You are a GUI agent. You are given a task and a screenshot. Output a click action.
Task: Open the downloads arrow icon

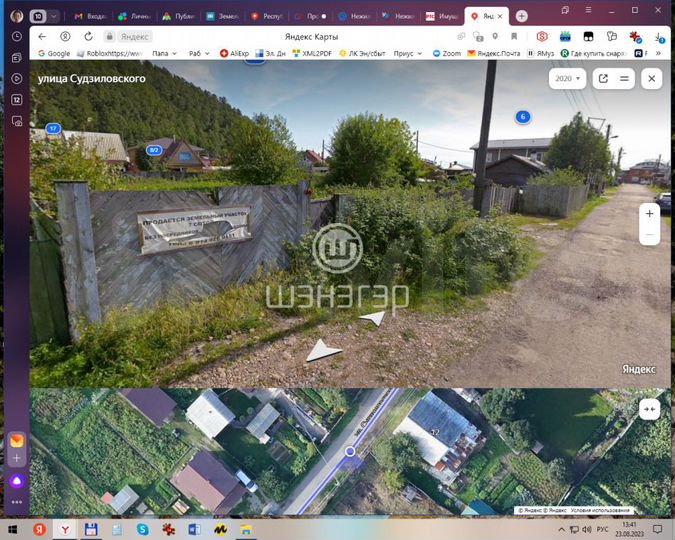(x=660, y=38)
